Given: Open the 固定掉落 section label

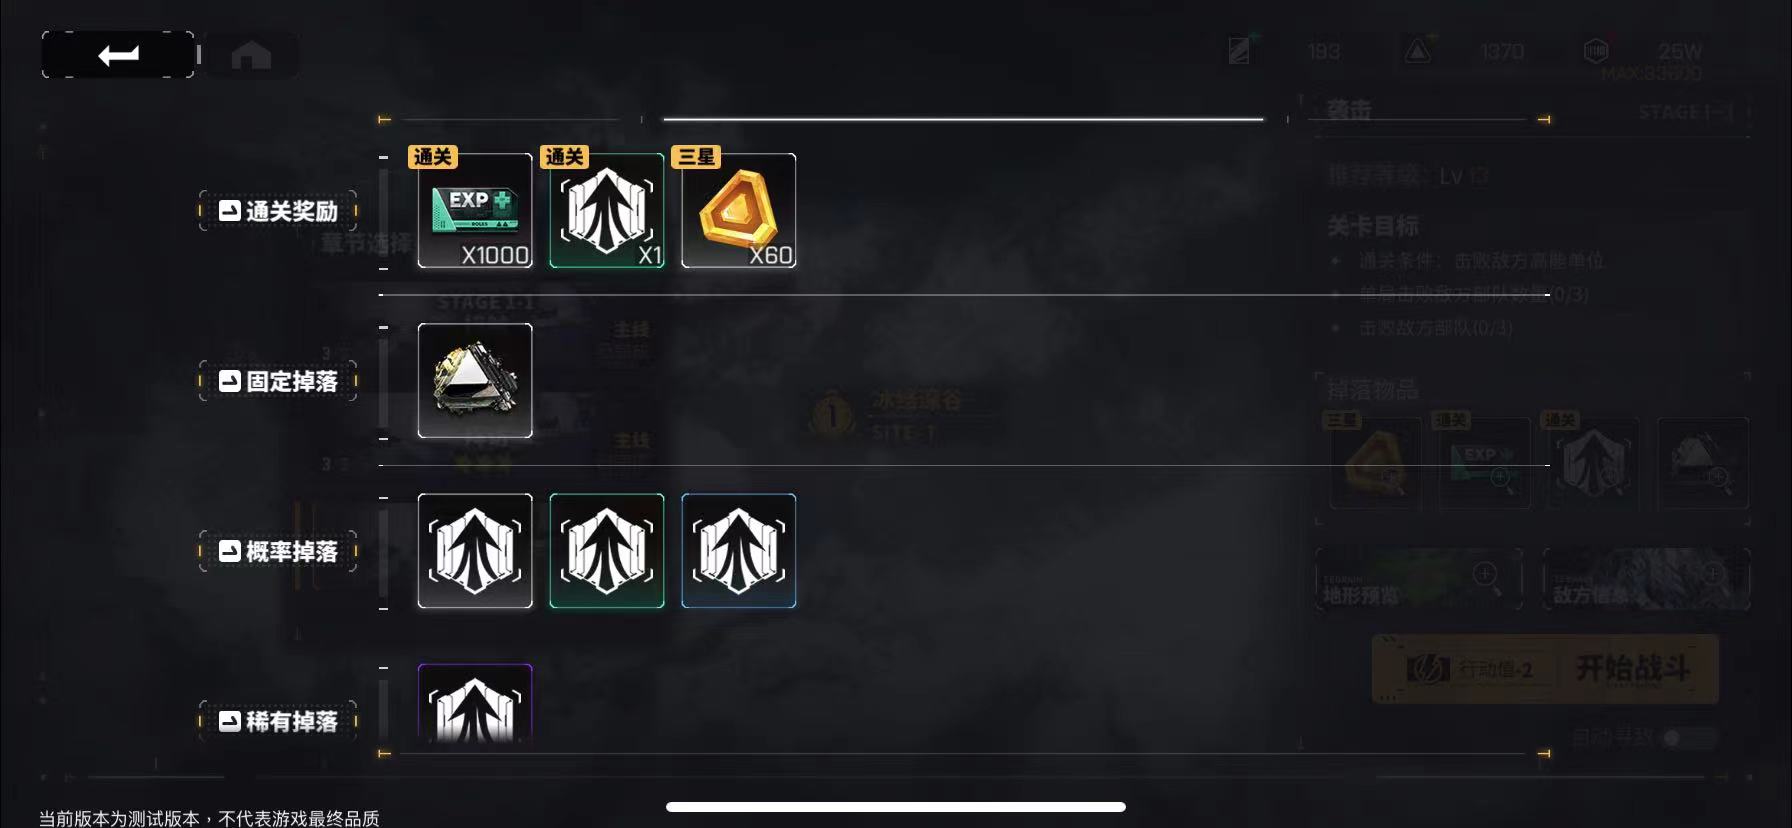Looking at the screenshot, I should click(278, 381).
